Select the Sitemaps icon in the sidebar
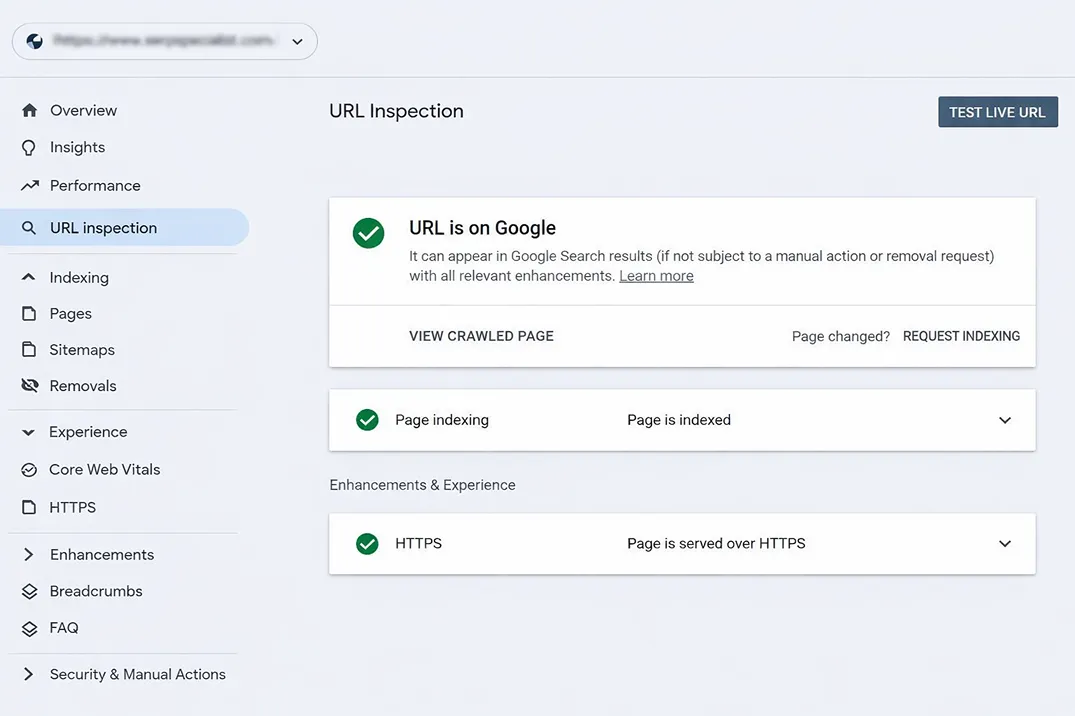The height and width of the screenshot is (716, 1075). [31, 349]
